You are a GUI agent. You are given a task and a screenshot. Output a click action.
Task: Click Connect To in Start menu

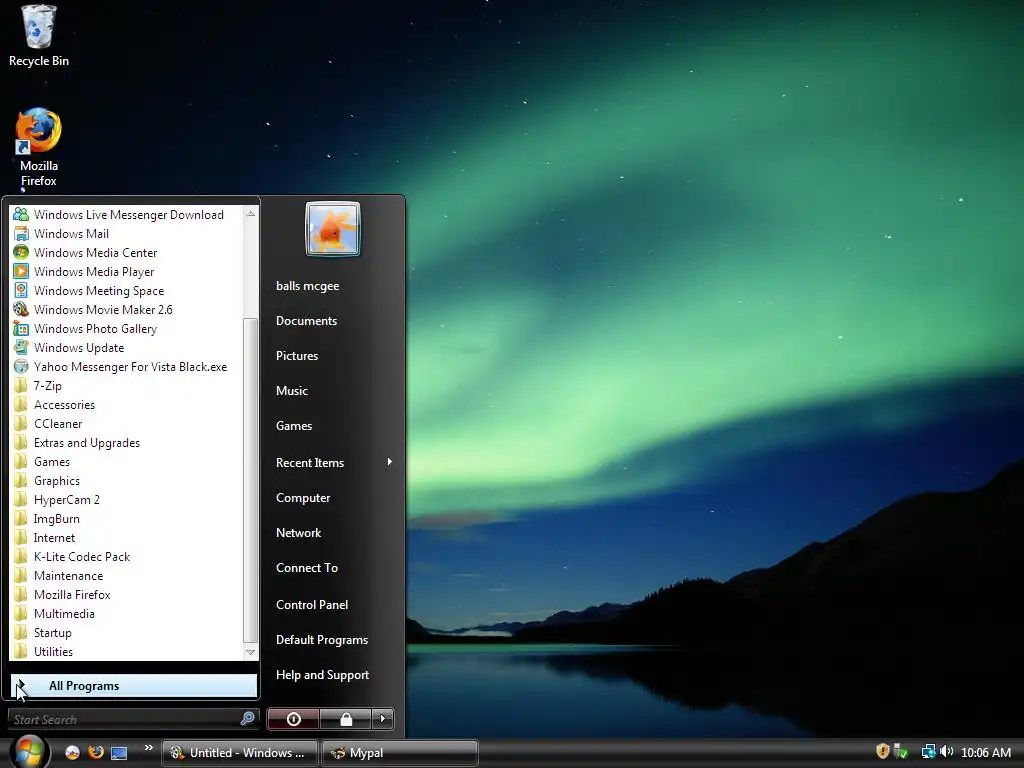[307, 567]
